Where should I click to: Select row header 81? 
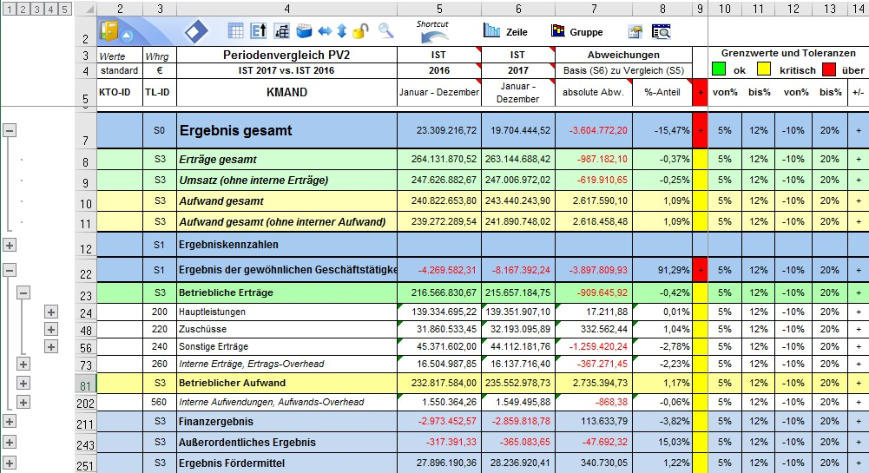tap(85, 383)
